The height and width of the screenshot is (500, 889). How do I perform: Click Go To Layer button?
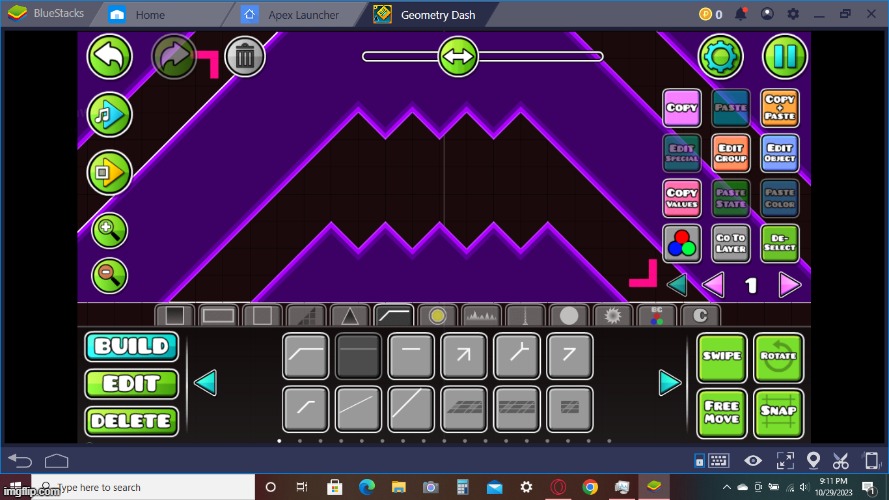731,244
